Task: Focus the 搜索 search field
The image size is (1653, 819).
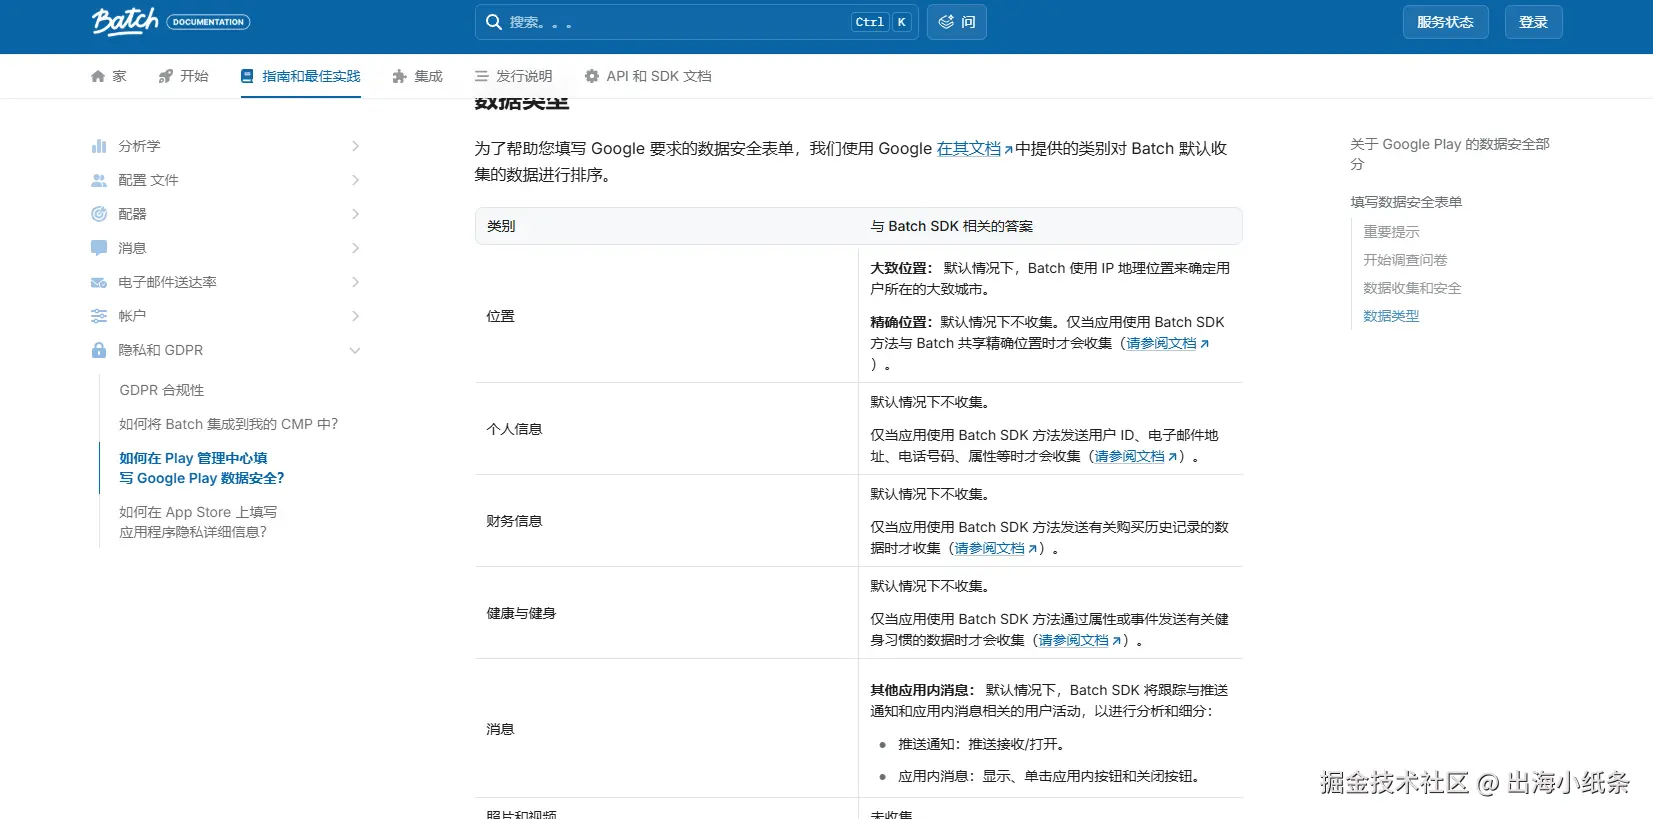Action: [697, 22]
